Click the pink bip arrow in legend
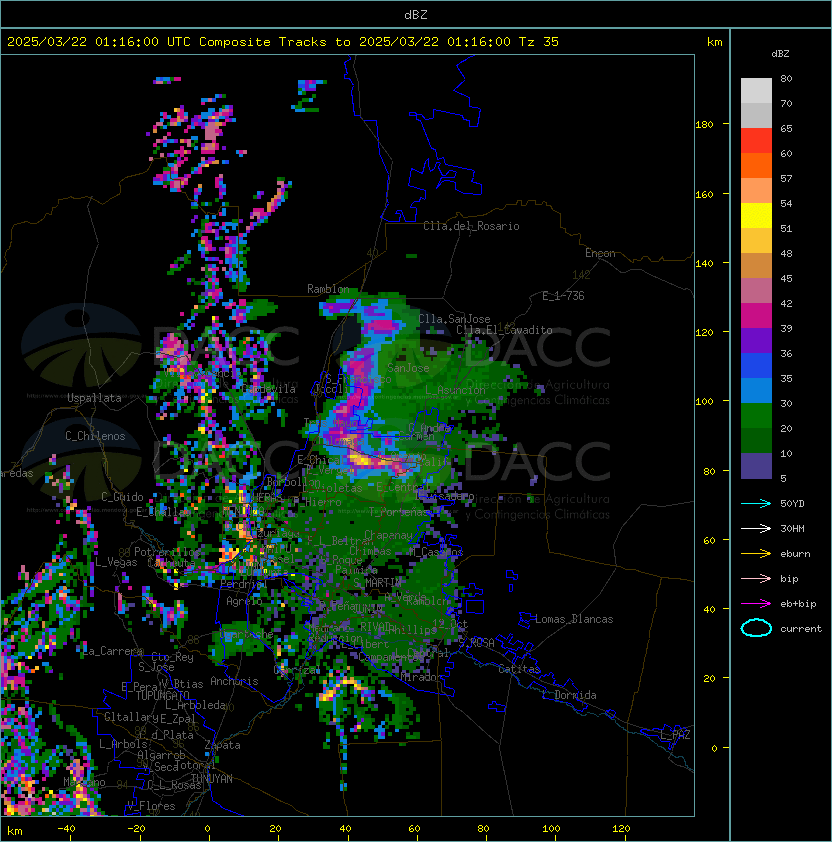Image resolution: width=832 pixels, height=842 pixels. [756, 579]
